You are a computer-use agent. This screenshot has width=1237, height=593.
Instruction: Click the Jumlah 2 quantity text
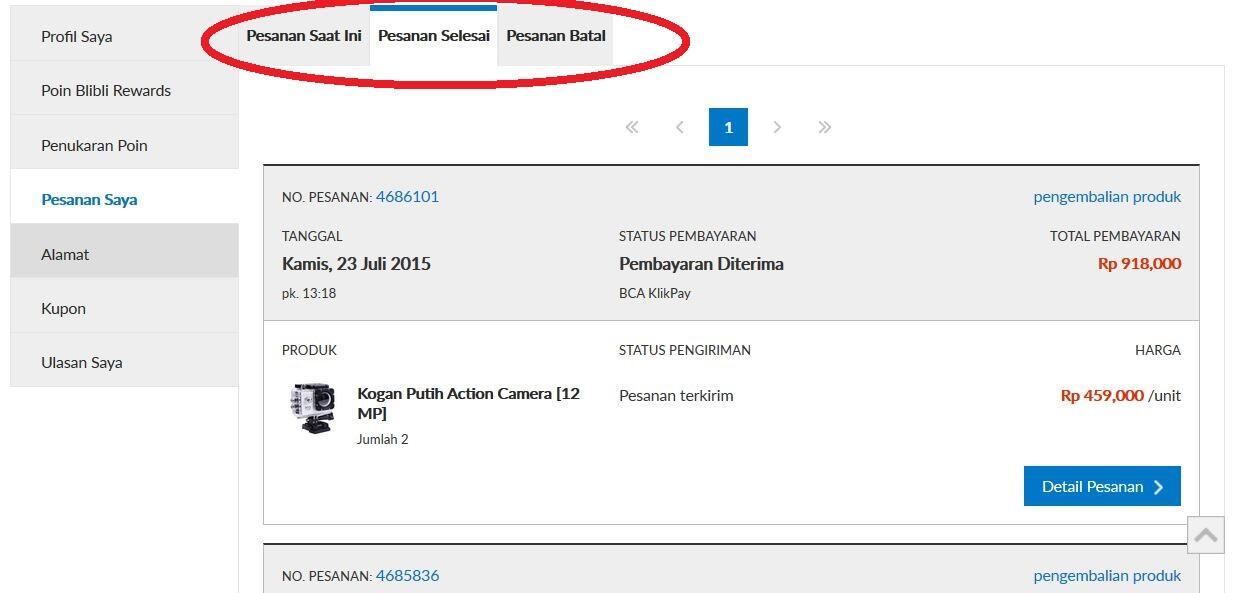point(383,439)
